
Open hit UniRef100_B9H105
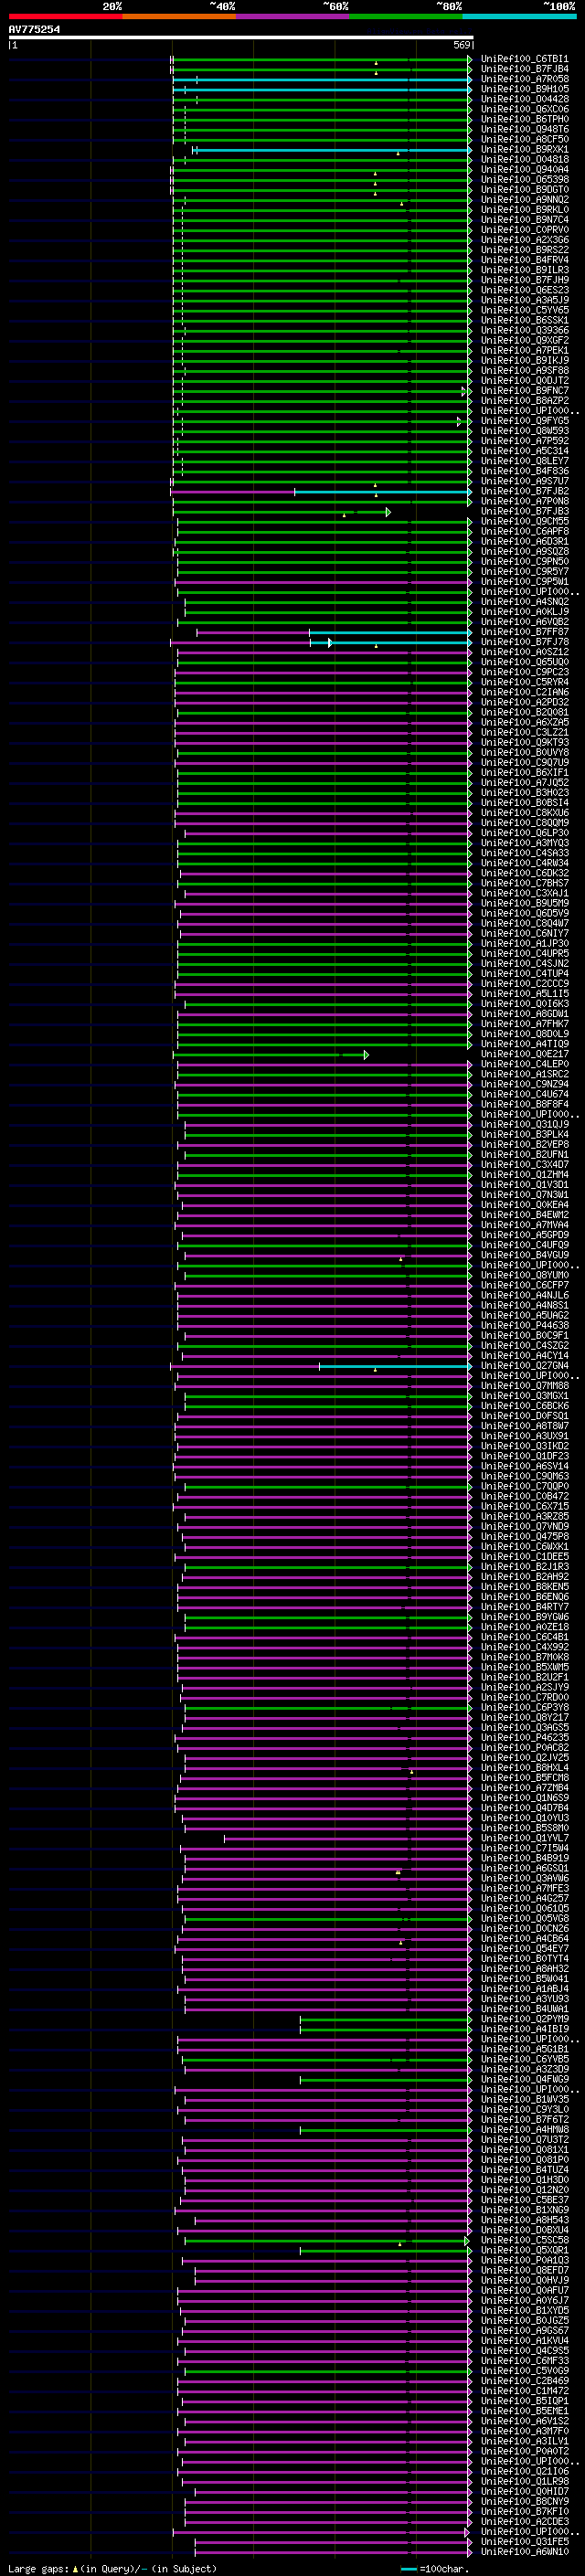(525, 89)
